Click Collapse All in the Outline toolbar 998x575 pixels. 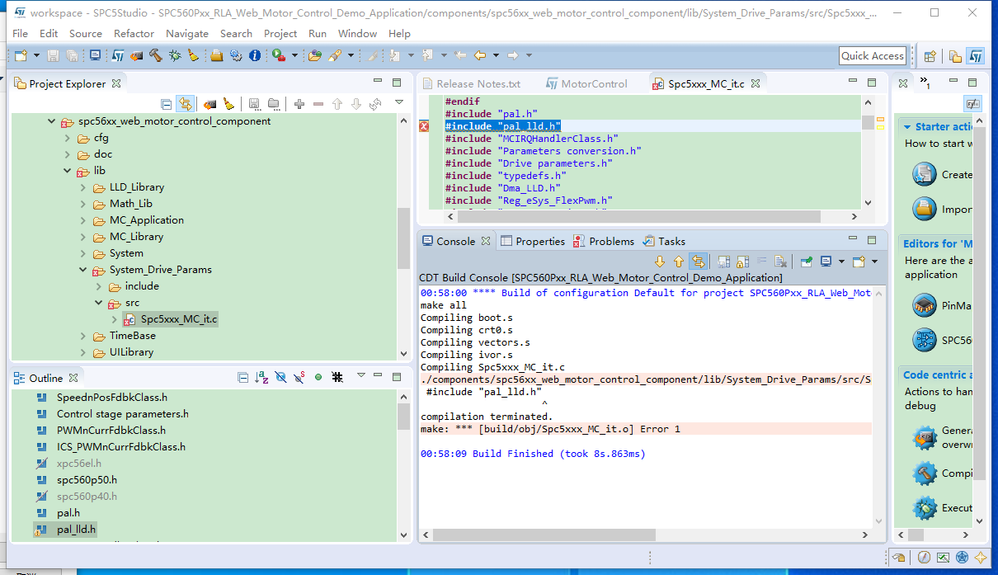tap(242, 378)
